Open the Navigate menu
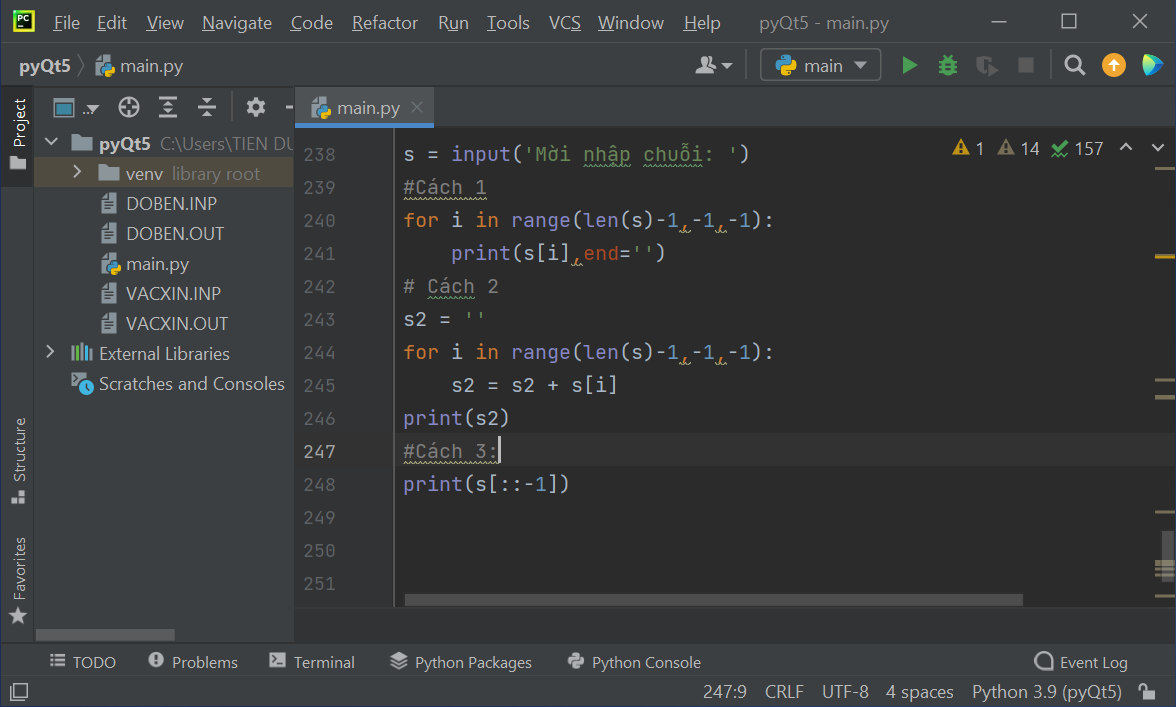 237,23
